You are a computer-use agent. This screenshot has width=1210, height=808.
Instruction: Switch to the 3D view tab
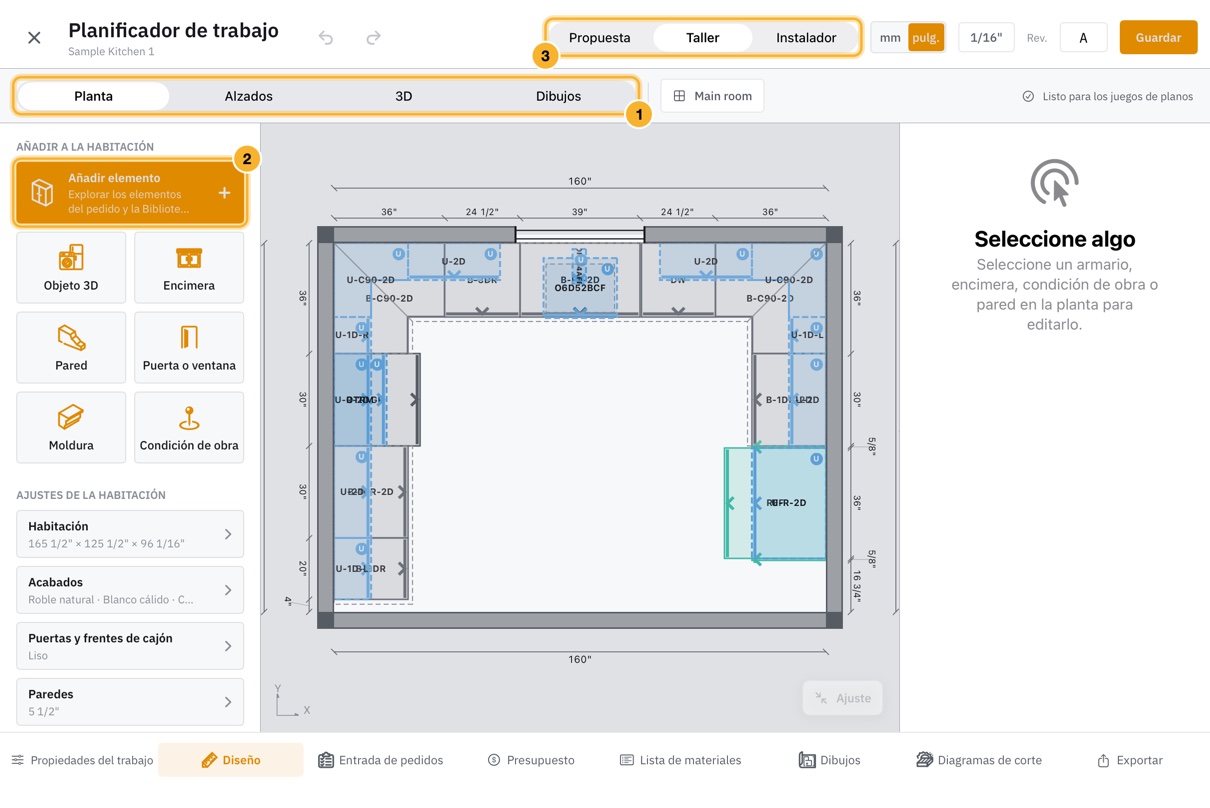tap(404, 96)
